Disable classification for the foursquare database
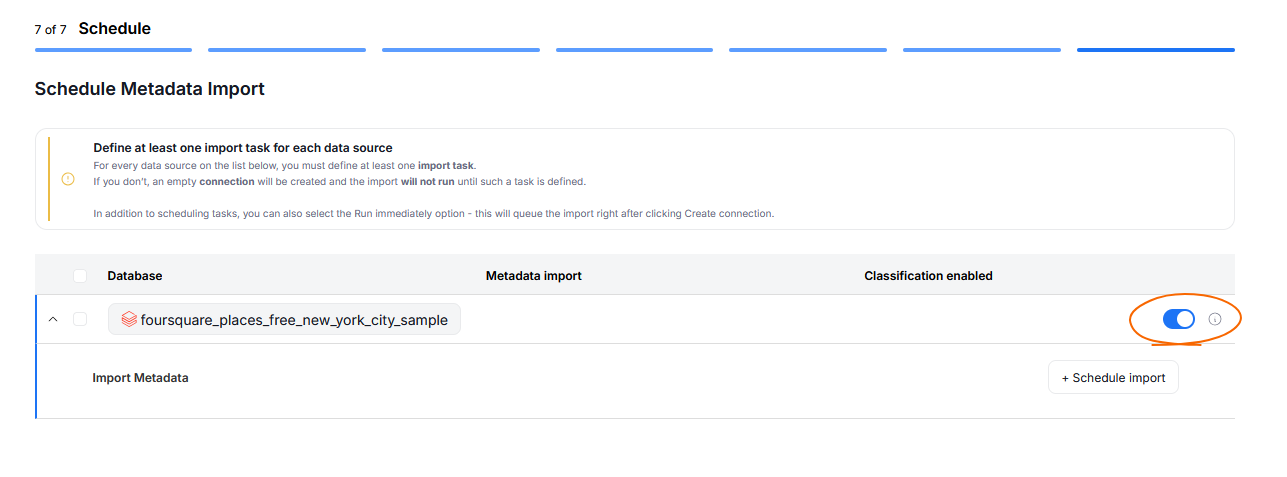The width and height of the screenshot is (1287, 477). [1178, 319]
